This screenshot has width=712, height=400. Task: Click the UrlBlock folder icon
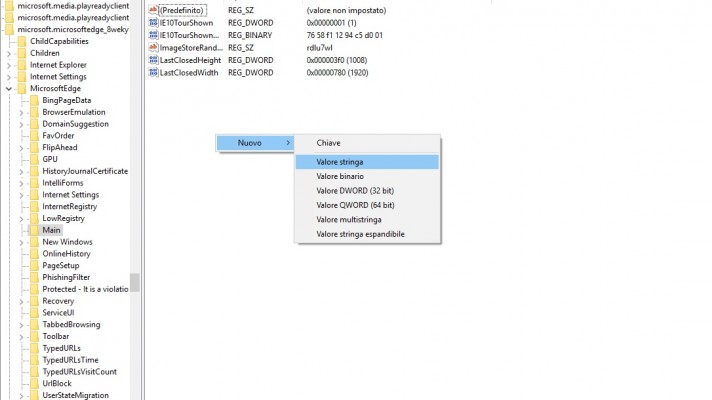[34, 384]
